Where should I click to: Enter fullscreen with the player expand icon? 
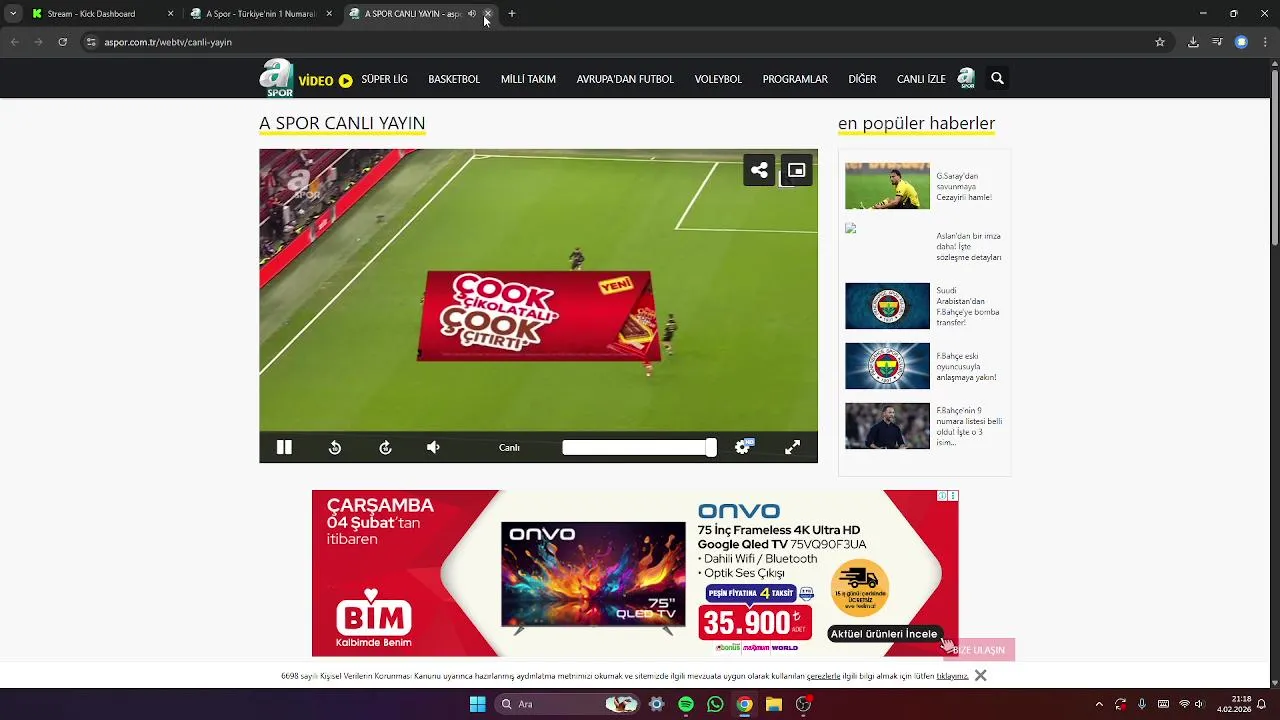point(792,447)
